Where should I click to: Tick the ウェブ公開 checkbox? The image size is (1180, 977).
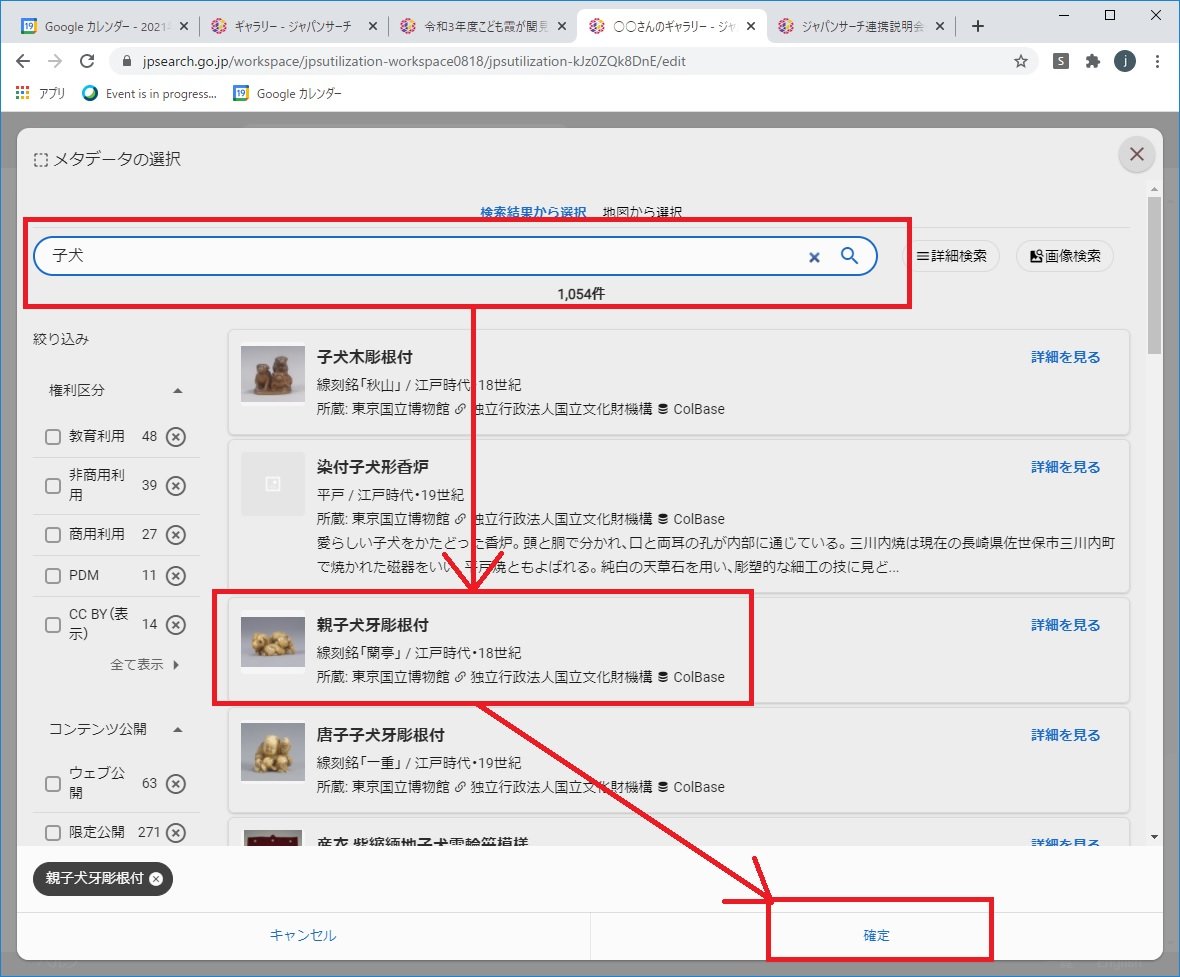(x=53, y=784)
